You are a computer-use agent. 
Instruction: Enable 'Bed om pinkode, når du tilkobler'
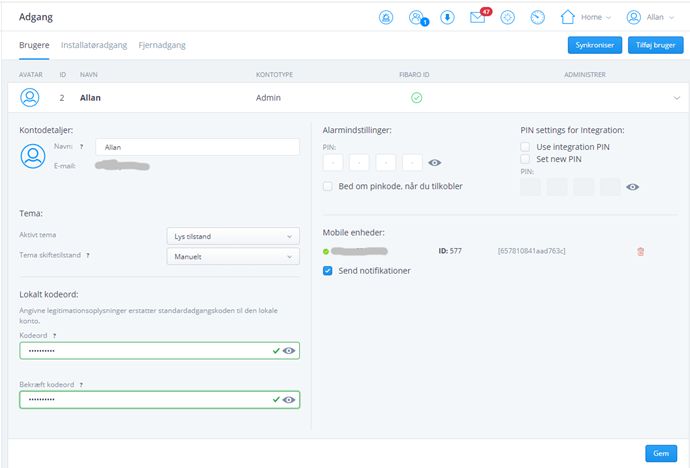(x=328, y=186)
